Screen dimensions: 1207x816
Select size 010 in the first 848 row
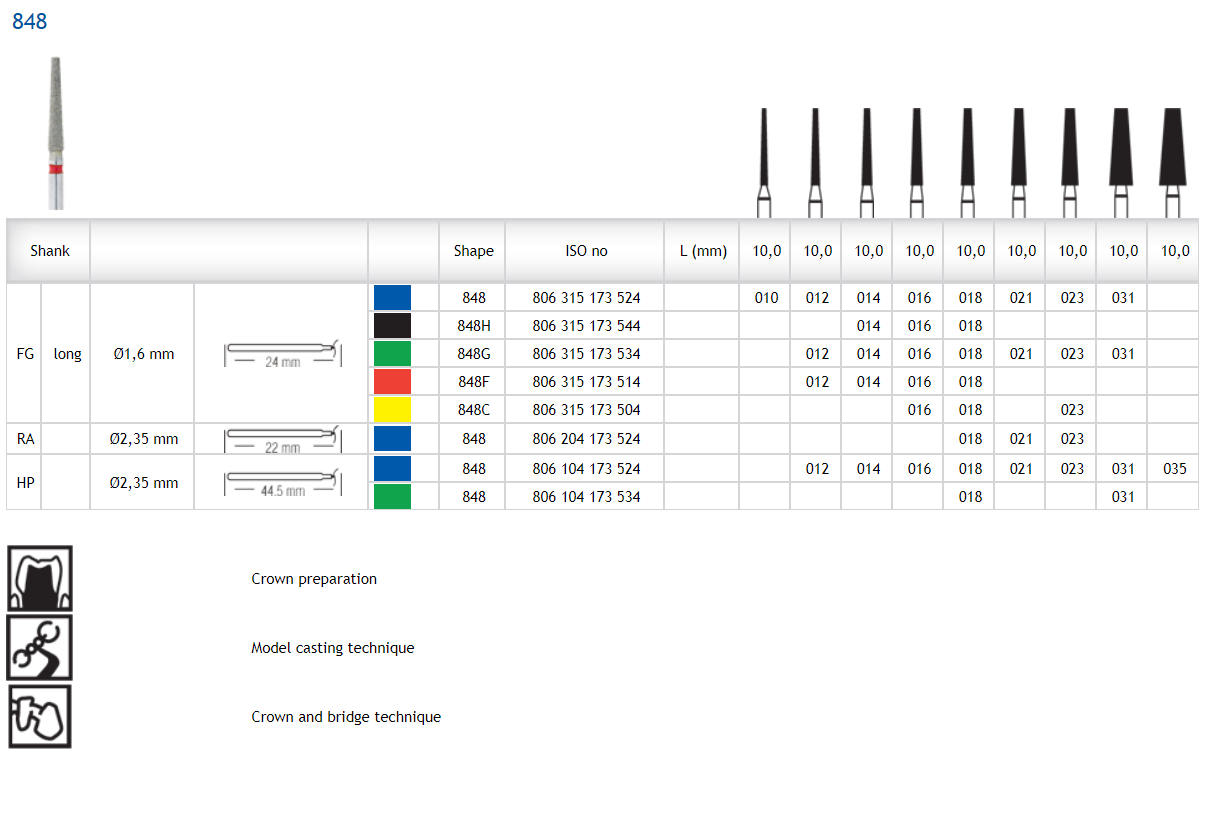coord(766,298)
